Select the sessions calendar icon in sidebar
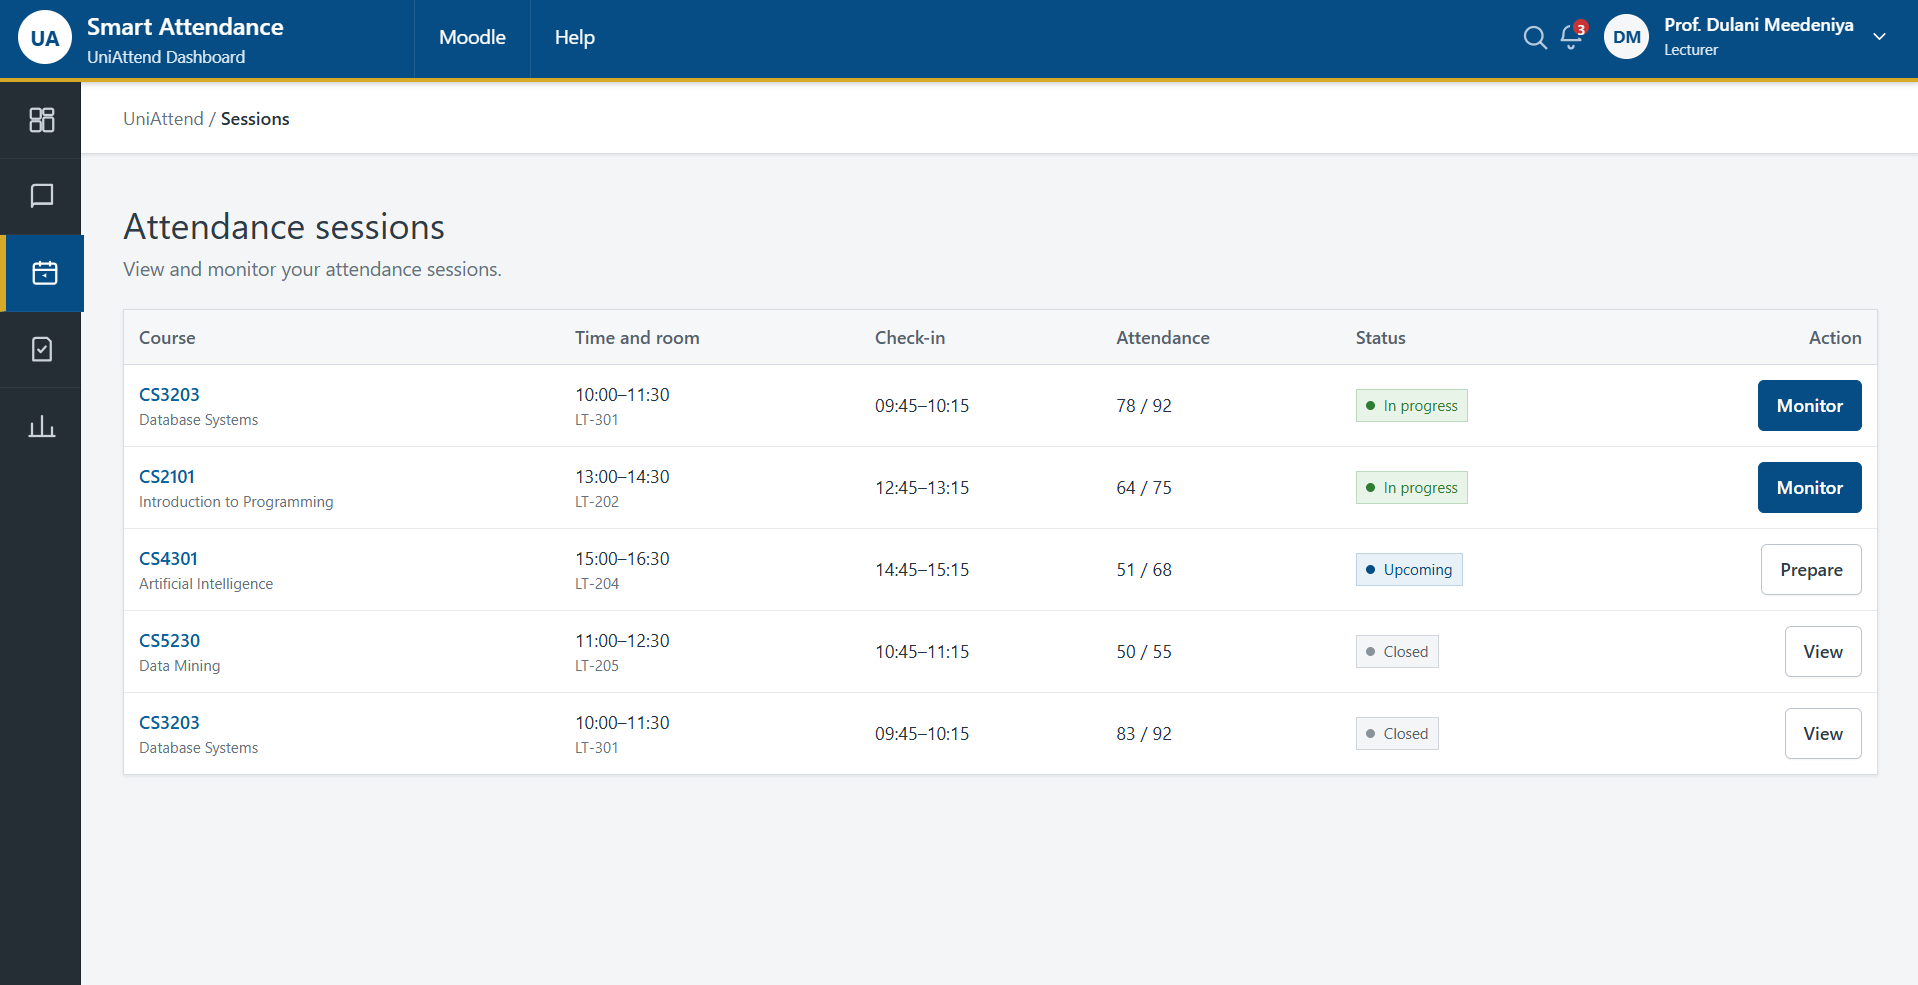Image resolution: width=1918 pixels, height=985 pixels. (x=44, y=273)
